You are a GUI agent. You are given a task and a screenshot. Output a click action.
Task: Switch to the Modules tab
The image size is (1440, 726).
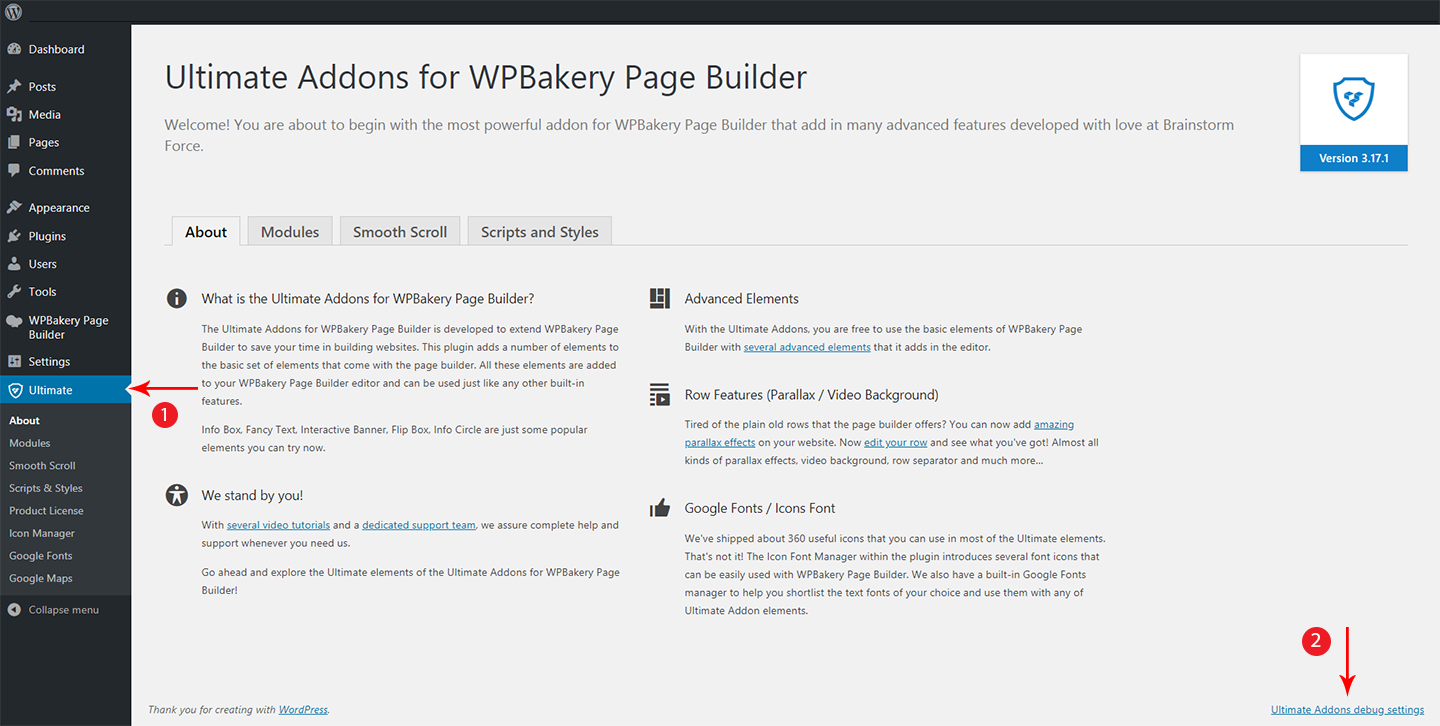pos(290,231)
